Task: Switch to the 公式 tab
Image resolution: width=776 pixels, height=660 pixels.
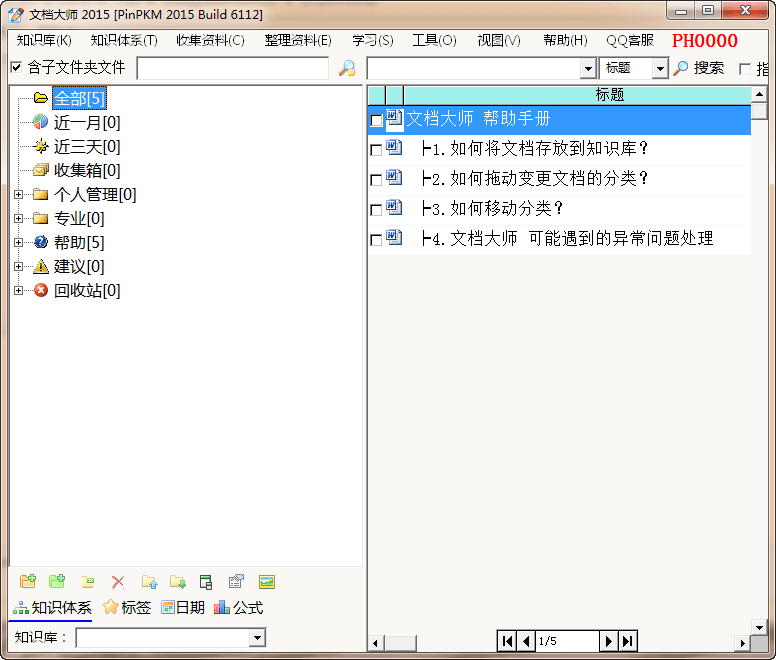Action: tap(239, 607)
